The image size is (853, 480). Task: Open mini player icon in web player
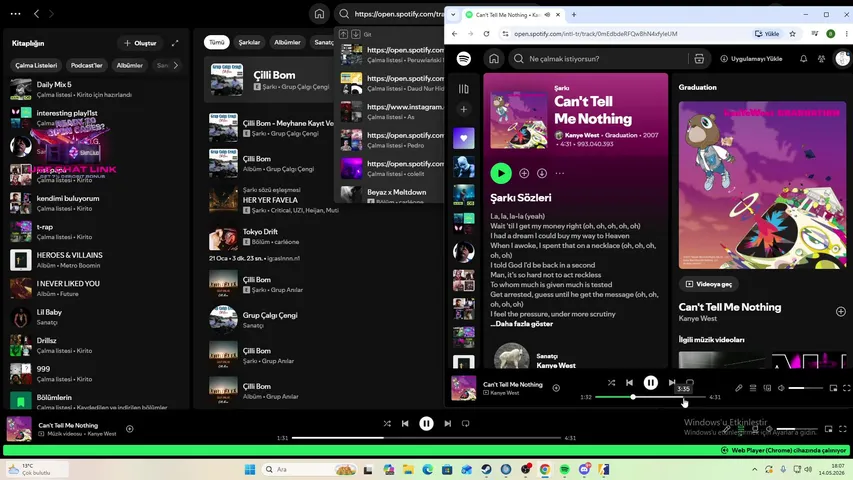(833, 388)
